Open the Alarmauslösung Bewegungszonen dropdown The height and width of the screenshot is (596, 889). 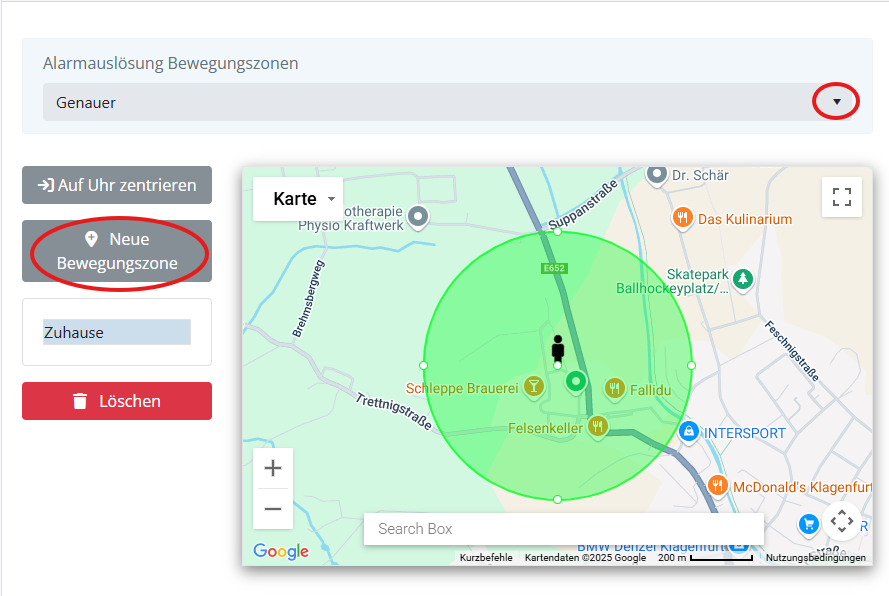pyautogui.click(x=836, y=102)
